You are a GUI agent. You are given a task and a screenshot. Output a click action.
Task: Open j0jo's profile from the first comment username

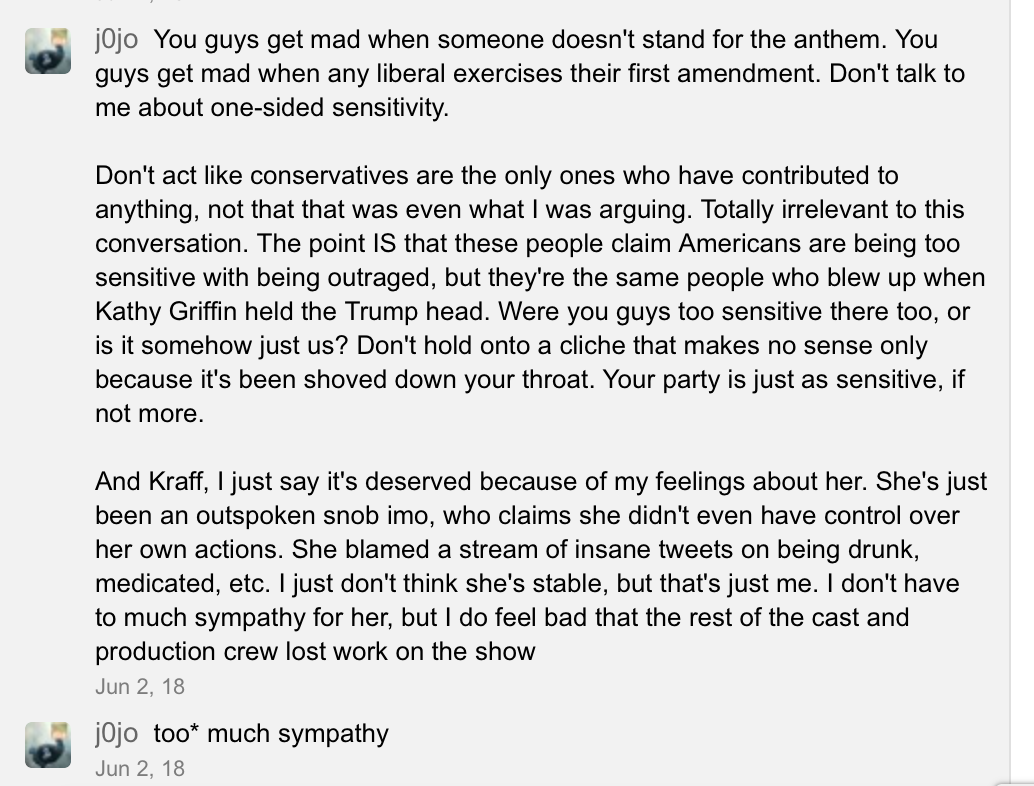click(116, 40)
